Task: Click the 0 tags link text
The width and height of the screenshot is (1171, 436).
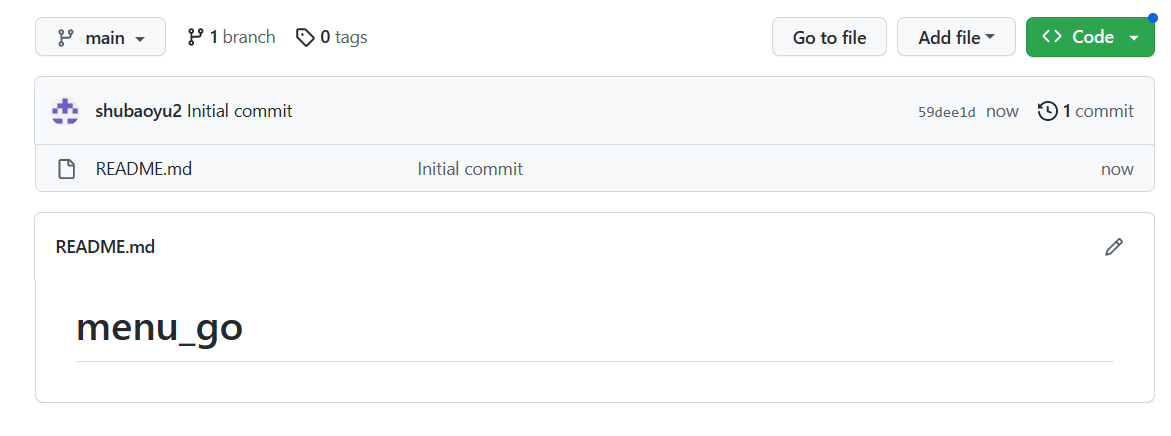Action: tap(343, 37)
